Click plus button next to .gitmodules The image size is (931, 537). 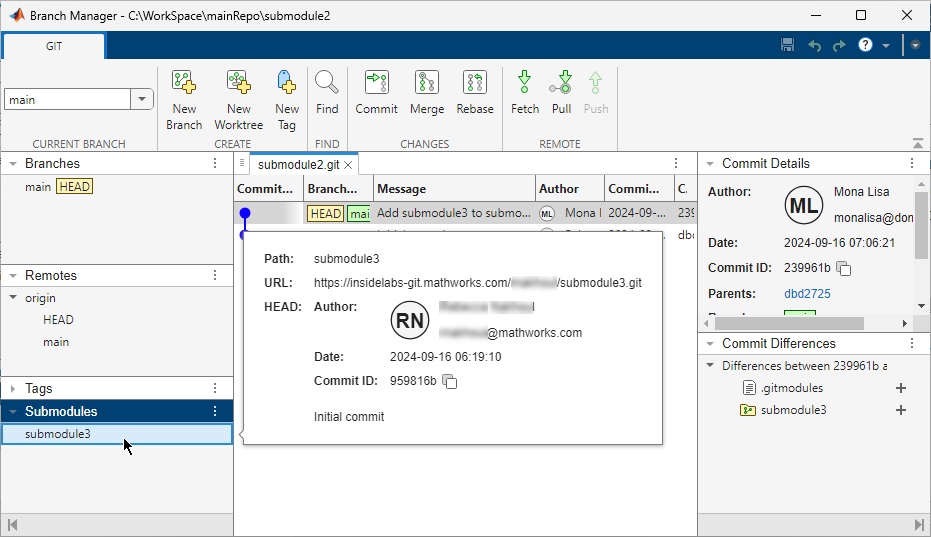[900, 388]
